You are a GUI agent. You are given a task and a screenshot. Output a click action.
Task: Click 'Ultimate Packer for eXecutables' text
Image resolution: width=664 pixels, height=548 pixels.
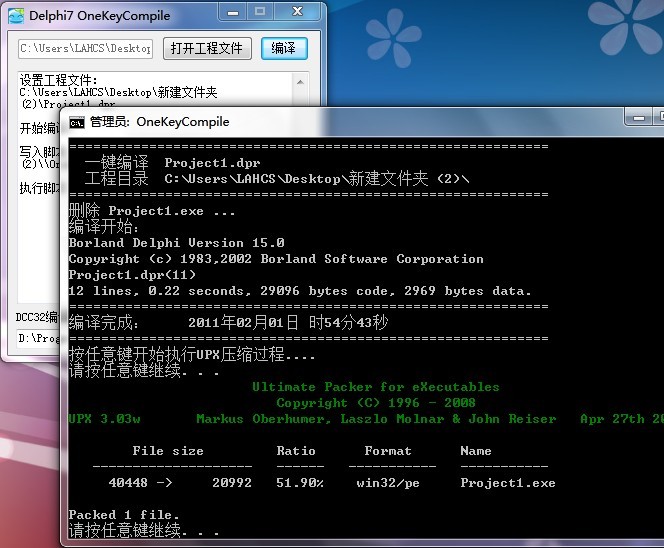[x=376, y=387]
